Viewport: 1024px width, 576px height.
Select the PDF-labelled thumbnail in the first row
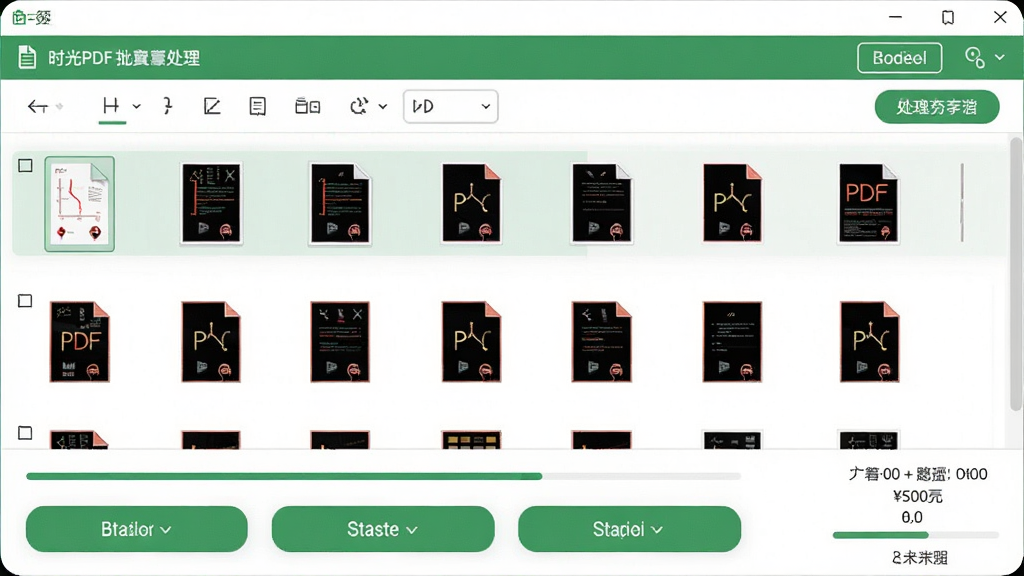click(x=868, y=204)
